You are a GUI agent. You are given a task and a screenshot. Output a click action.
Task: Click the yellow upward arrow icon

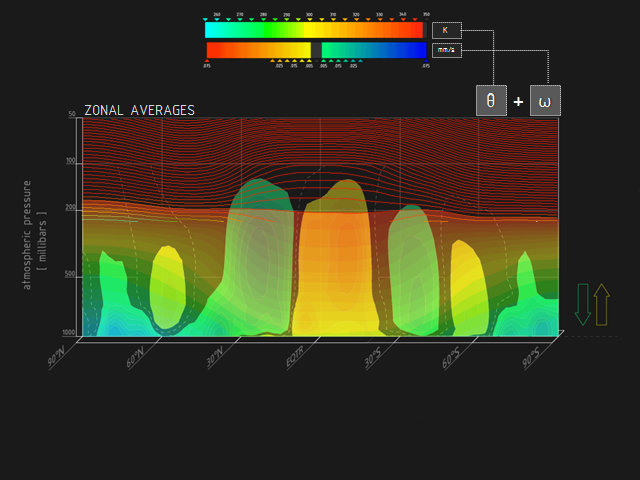pos(601,304)
